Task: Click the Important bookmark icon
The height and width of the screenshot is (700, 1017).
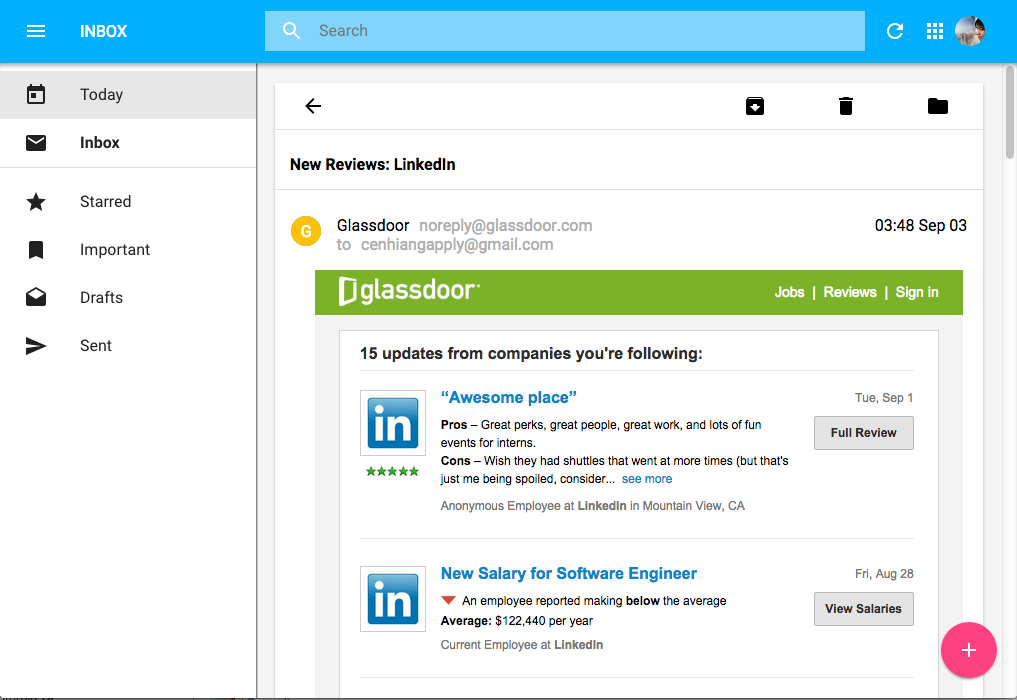Action: (36, 250)
